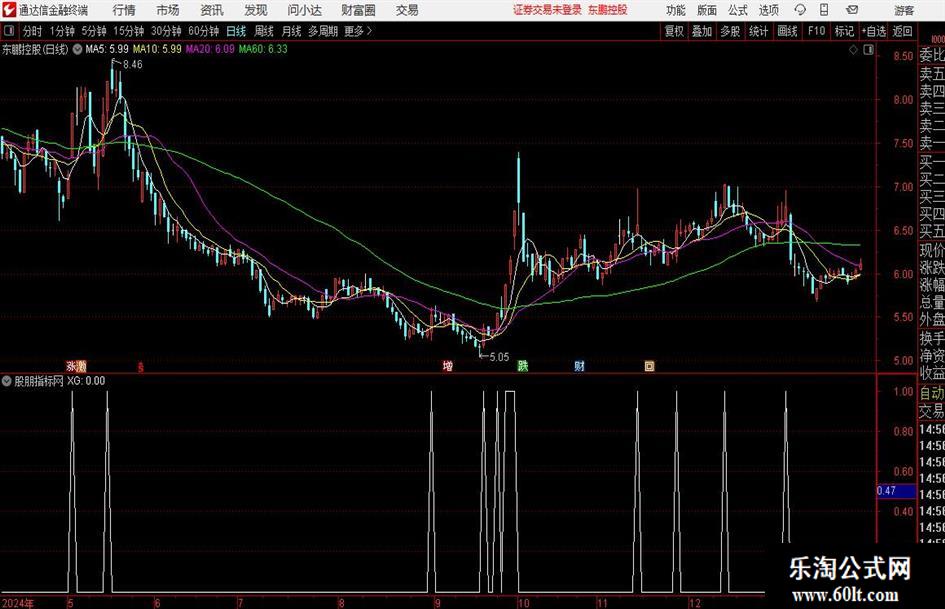Open the 公式 menu
The width and height of the screenshot is (945, 609).
tap(738, 10)
